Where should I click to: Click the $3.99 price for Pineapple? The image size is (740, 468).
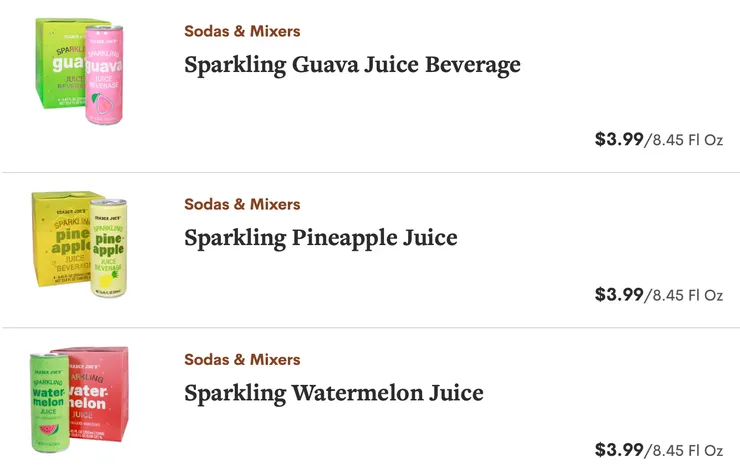619,294
